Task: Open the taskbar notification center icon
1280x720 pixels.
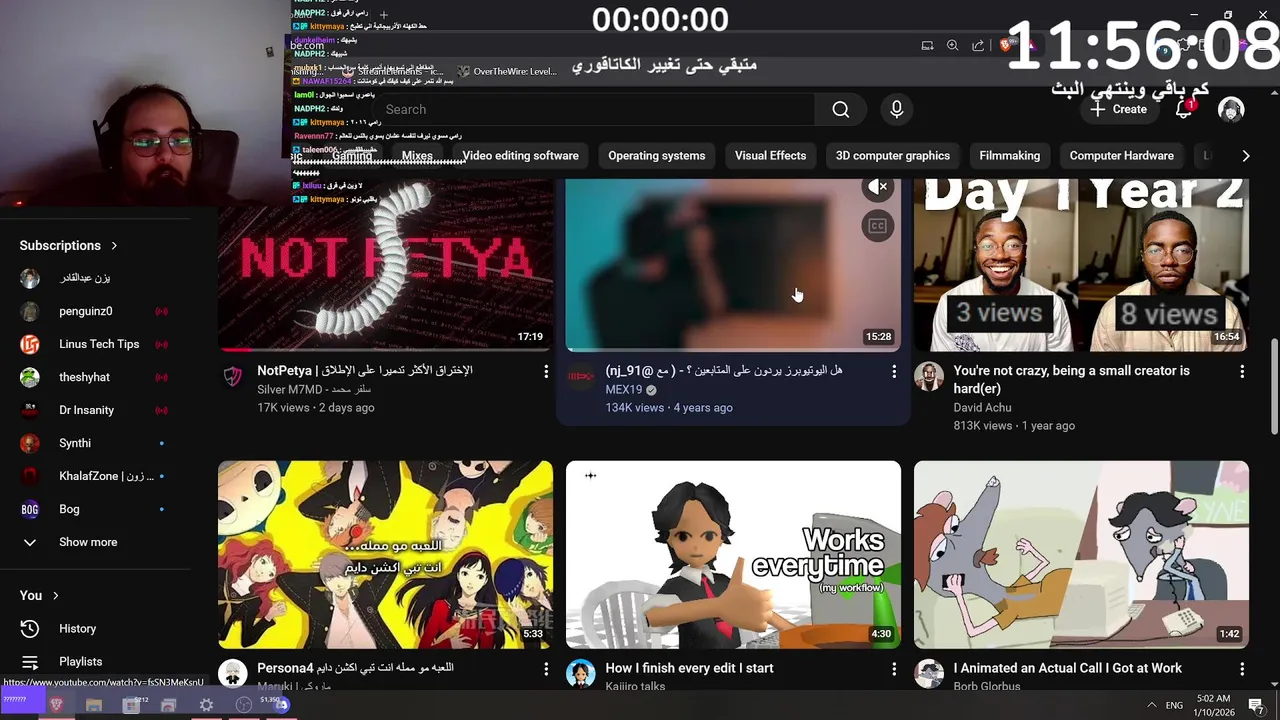Action: (x=1256, y=705)
